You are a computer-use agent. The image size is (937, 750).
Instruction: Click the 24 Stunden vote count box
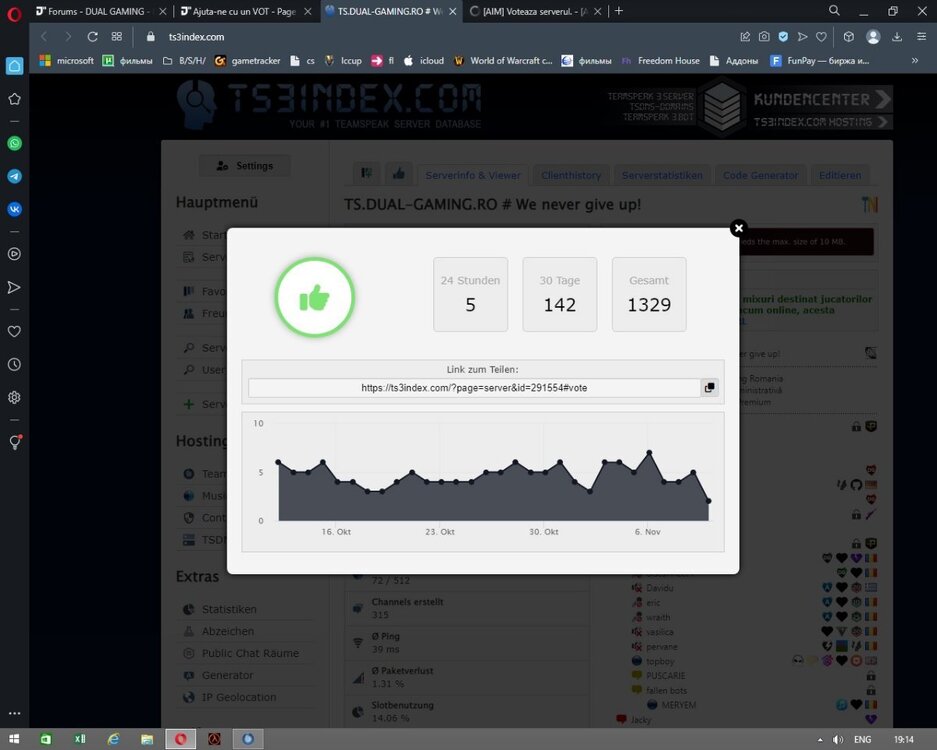[x=470, y=294]
